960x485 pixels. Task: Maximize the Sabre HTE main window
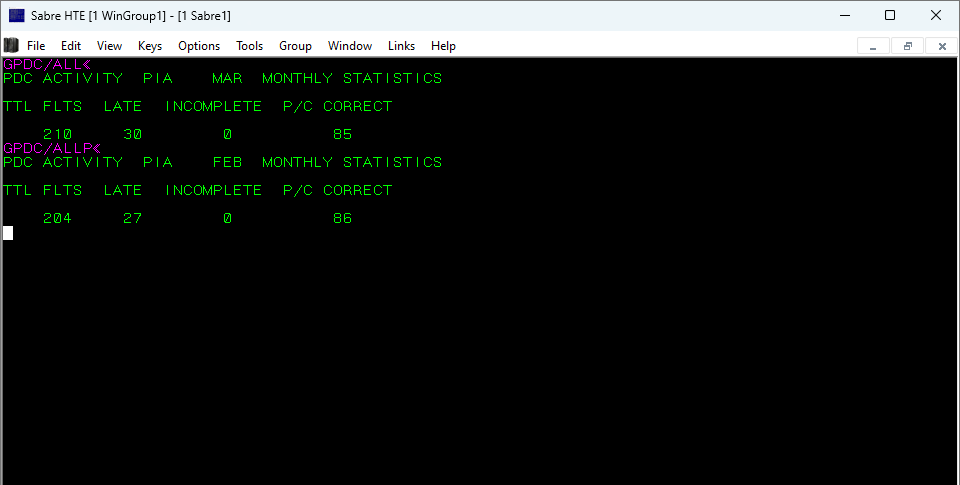click(x=889, y=15)
